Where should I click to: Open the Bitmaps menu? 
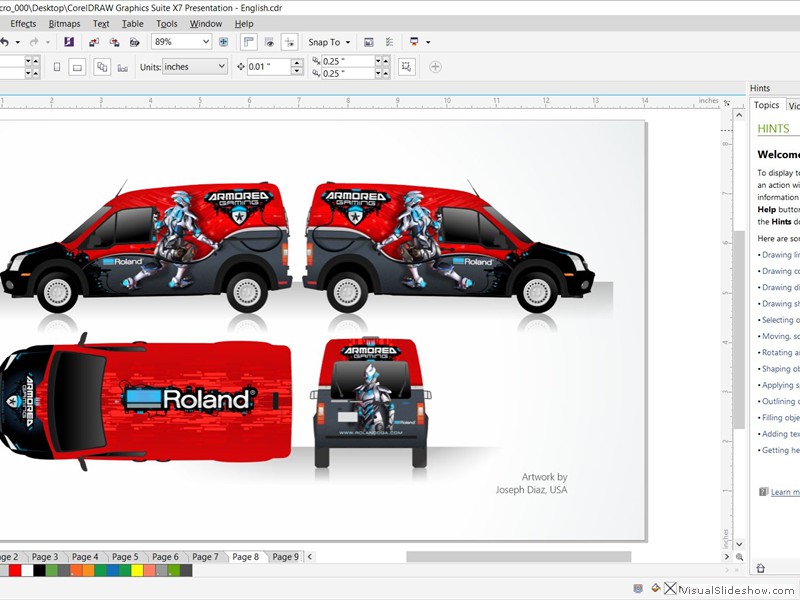pyautogui.click(x=64, y=23)
